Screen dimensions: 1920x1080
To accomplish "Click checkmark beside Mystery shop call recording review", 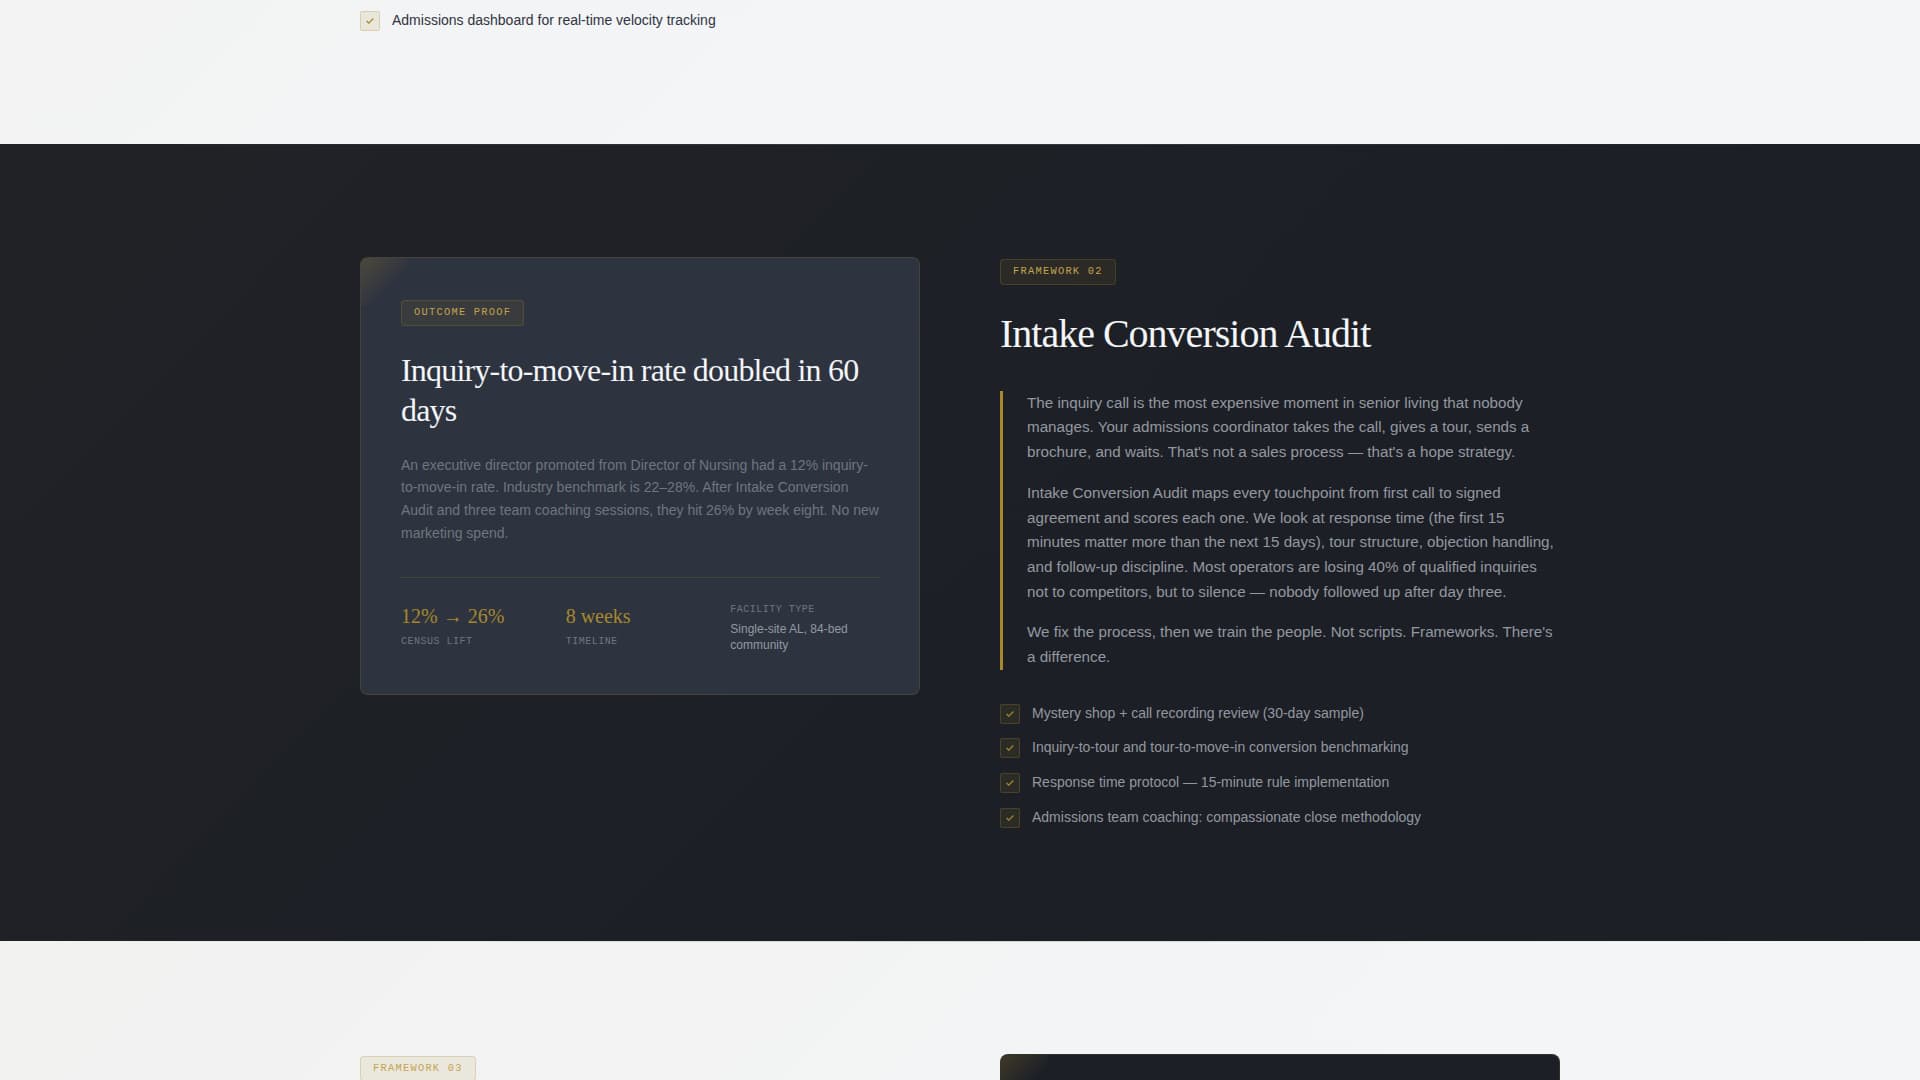I will [x=1010, y=714].
